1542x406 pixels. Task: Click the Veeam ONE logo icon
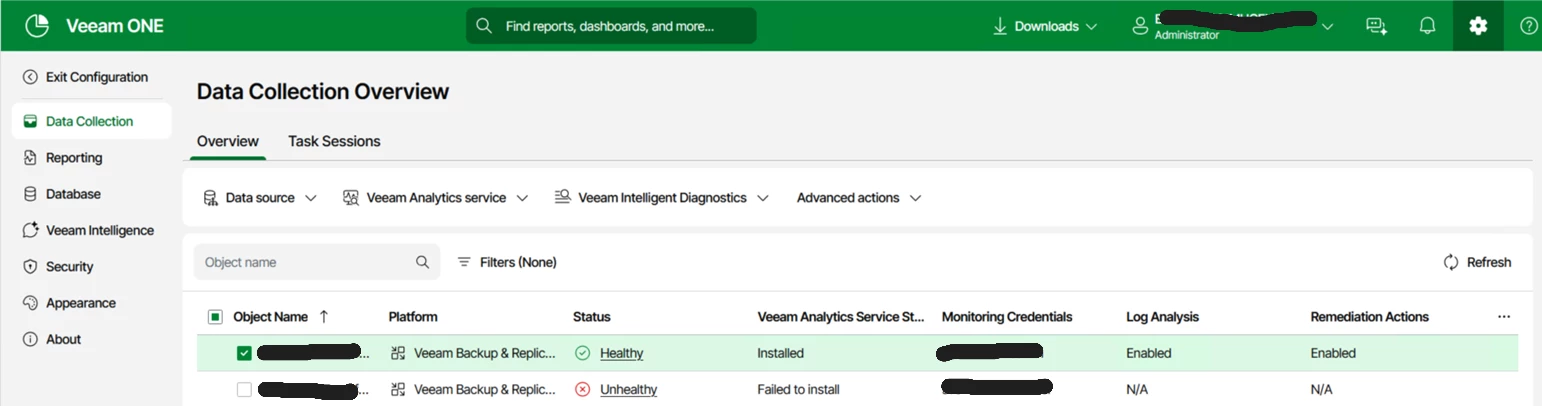click(37, 26)
